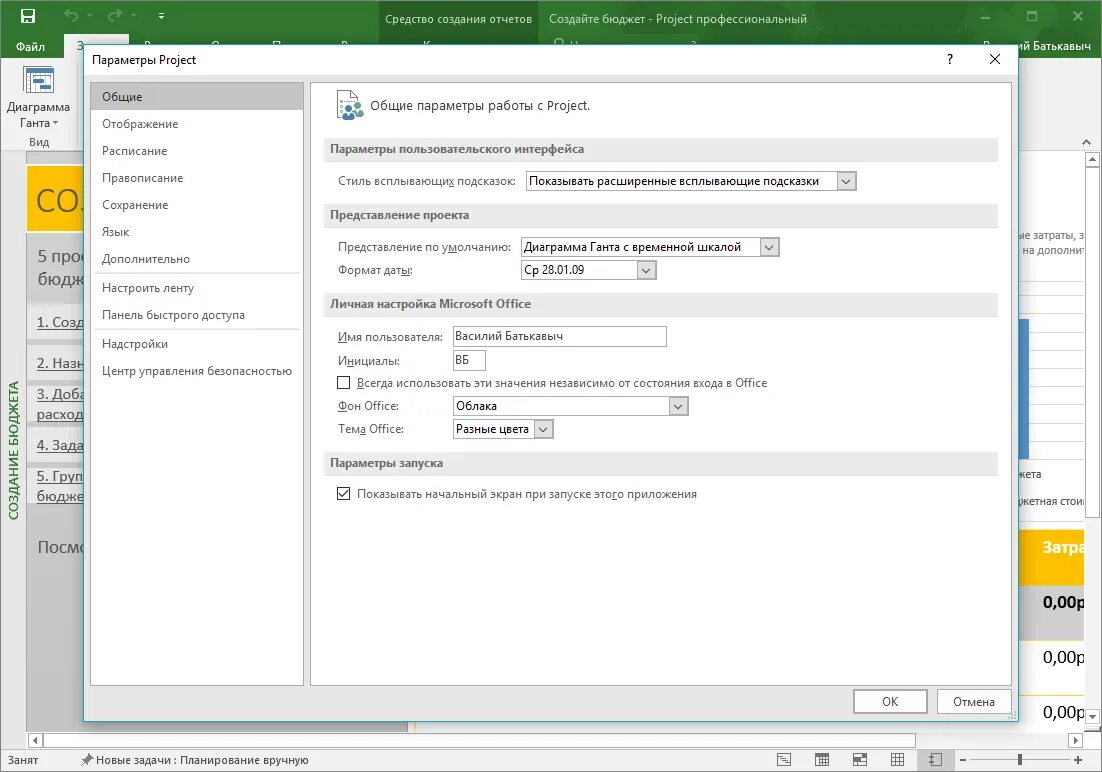Toggle Всегда использовать эти значения checkbox
Screen dimensions: 1102x772
pos(344,383)
